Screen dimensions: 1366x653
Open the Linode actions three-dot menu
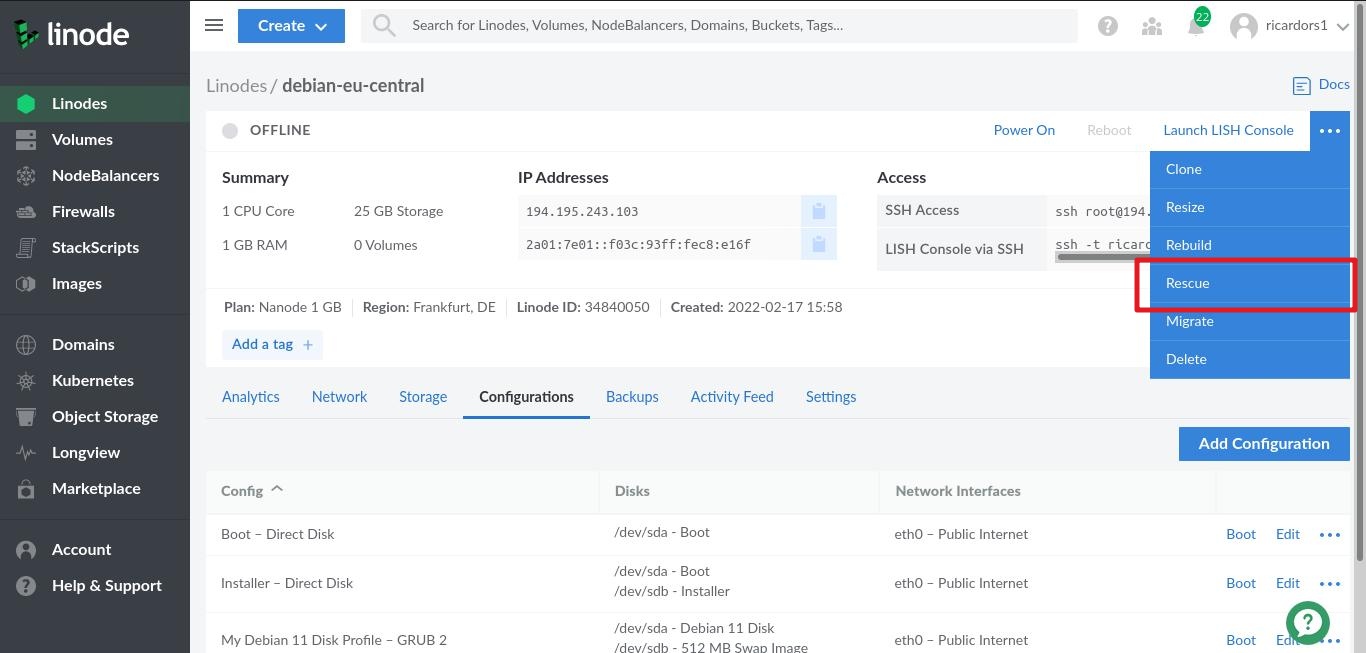[x=1329, y=130]
